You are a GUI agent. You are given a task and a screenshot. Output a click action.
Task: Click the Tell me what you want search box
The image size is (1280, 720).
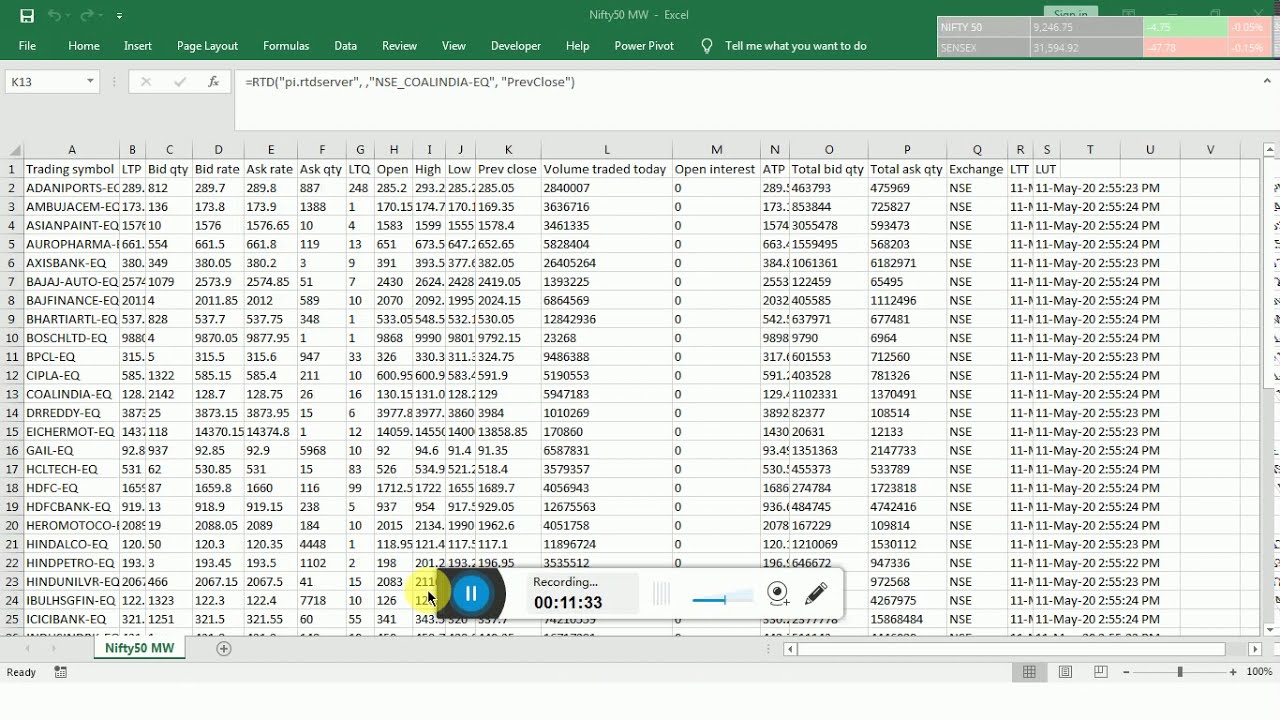[796, 46]
